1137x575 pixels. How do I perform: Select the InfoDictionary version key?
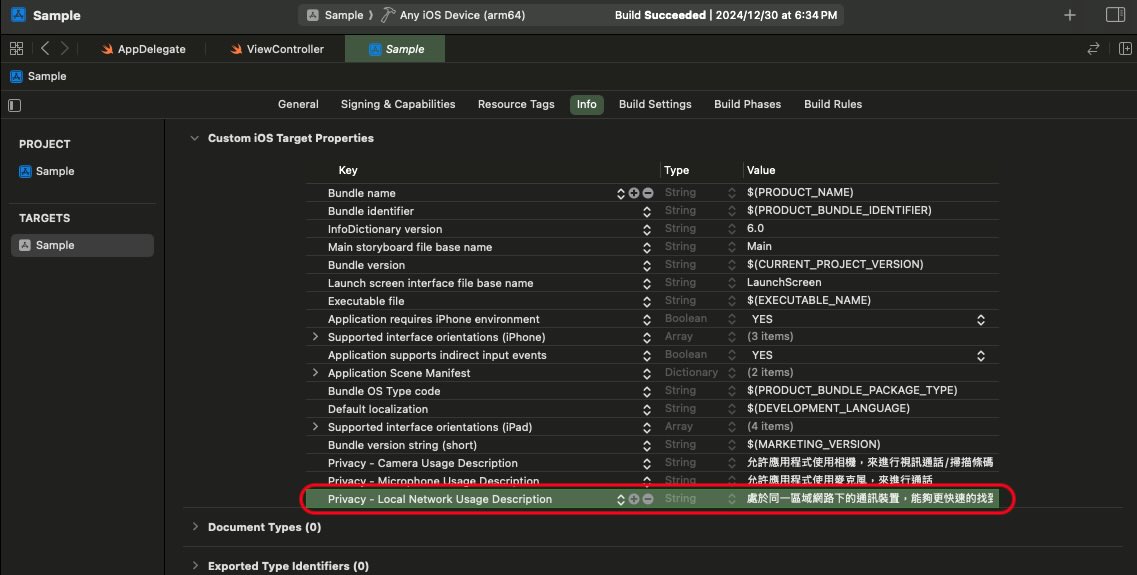(x=384, y=229)
